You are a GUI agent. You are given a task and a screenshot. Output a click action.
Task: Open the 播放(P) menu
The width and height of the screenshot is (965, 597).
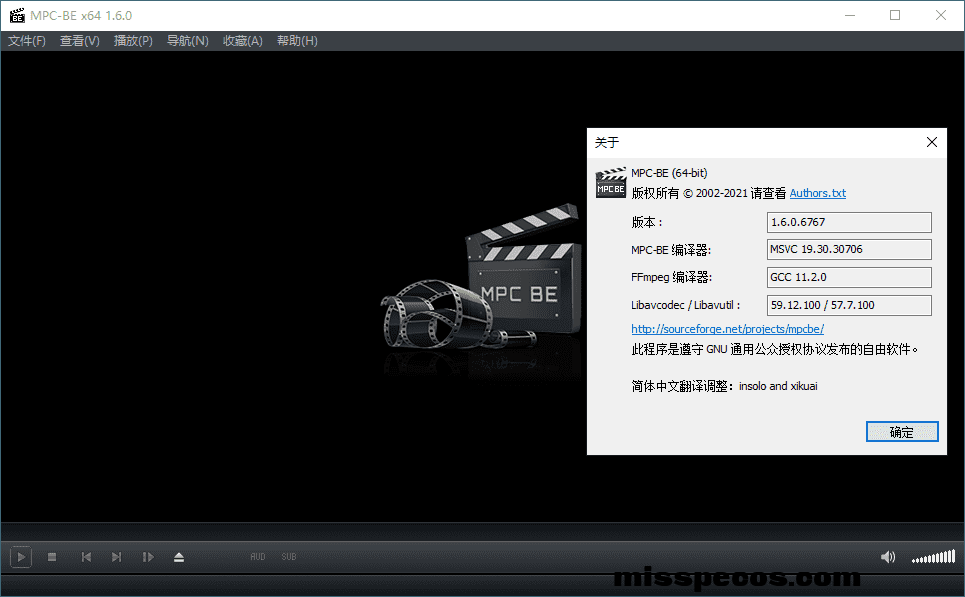click(133, 41)
